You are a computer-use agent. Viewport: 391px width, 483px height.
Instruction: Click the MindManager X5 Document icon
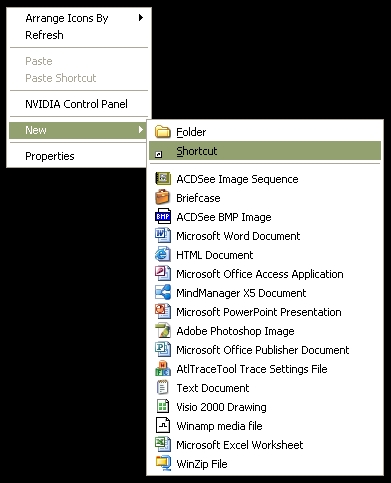163,293
